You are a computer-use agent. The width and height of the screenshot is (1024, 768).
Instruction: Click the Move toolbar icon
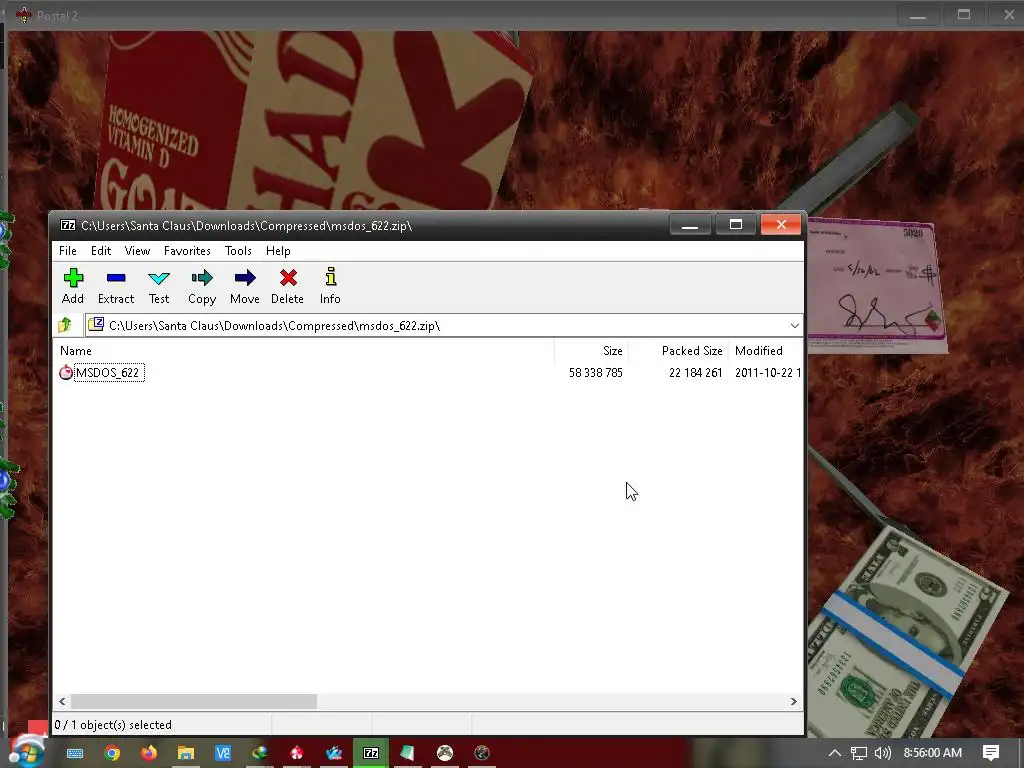[245, 286]
